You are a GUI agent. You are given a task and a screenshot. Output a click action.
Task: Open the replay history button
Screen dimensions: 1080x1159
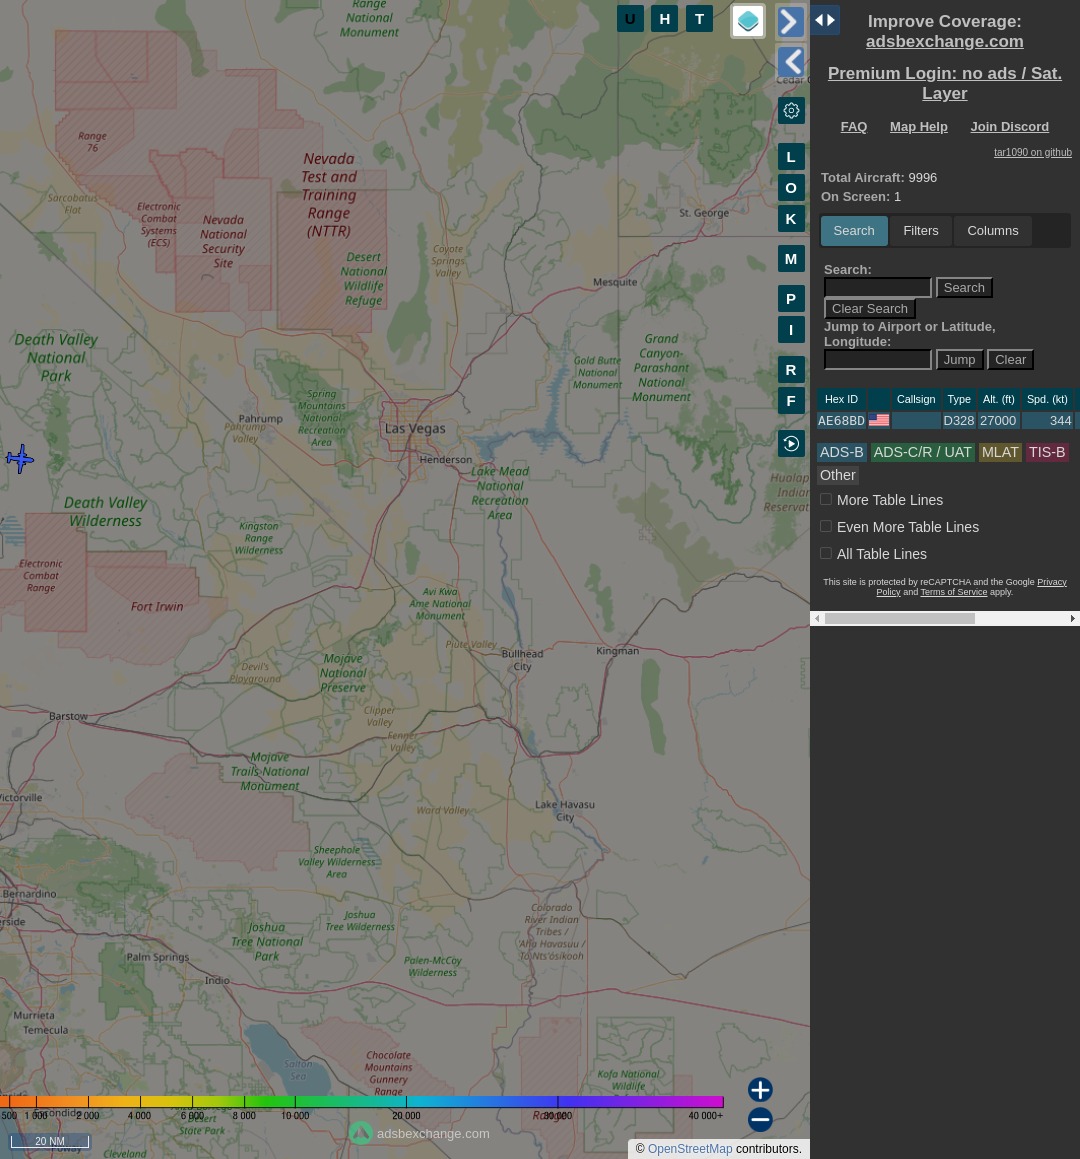791,443
